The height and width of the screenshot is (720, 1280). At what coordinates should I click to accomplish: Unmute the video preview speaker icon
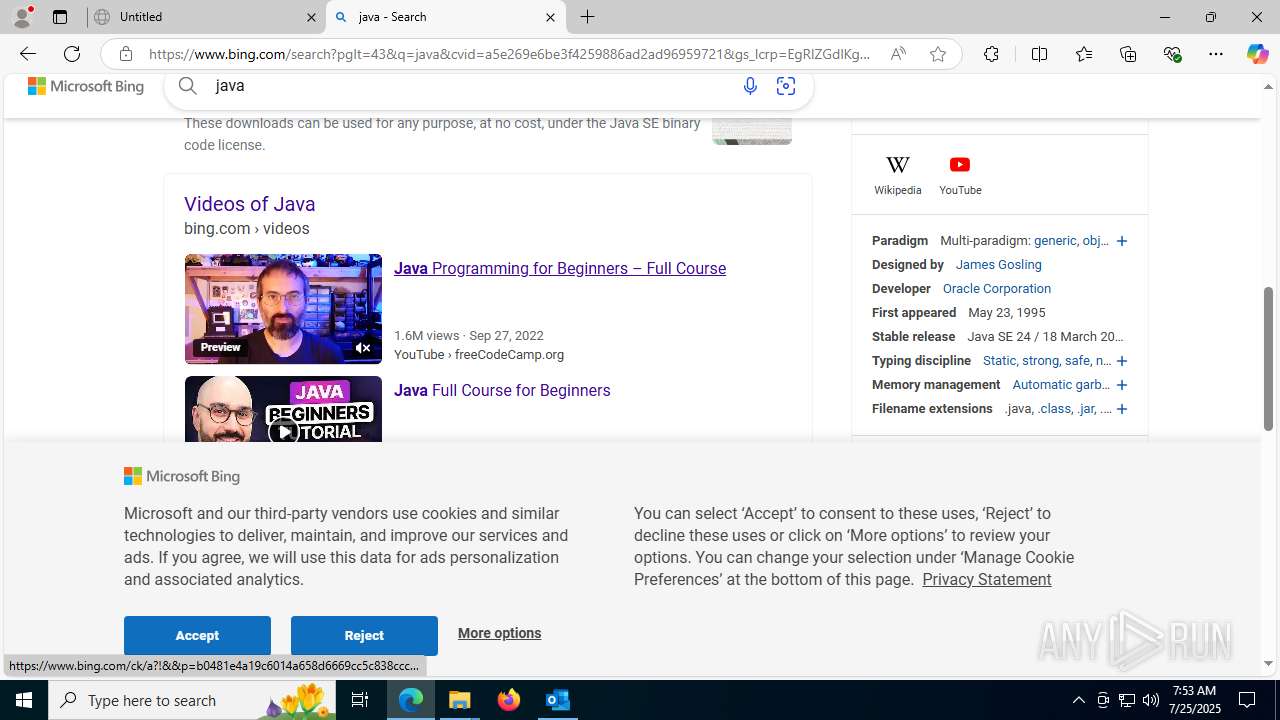click(x=364, y=348)
